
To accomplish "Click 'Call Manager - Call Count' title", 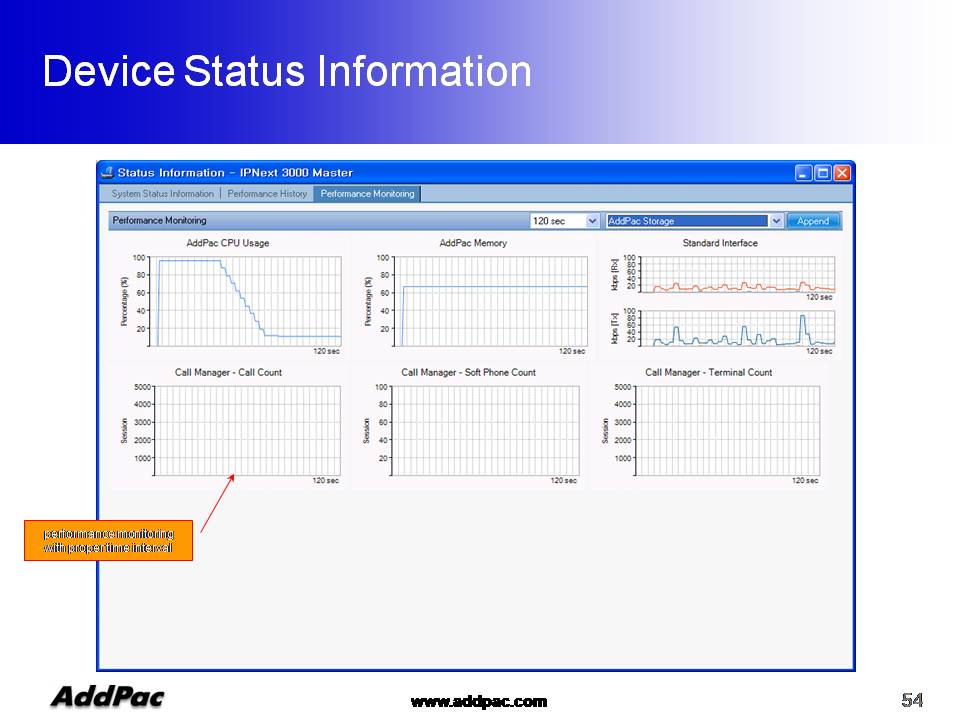I will pyautogui.click(x=228, y=372).
